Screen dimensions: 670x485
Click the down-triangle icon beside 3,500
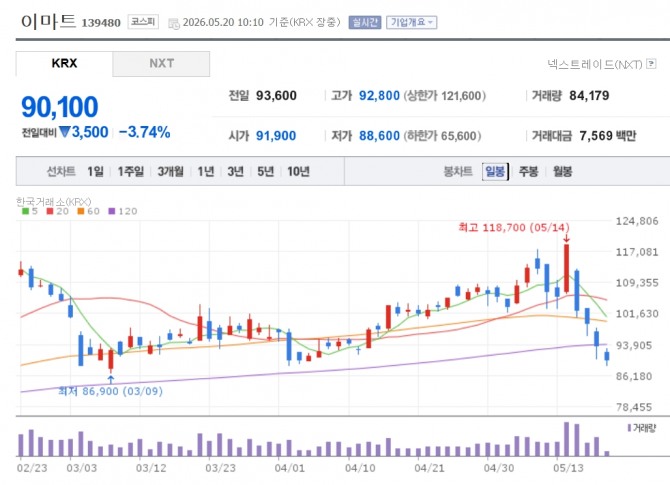click(x=65, y=132)
